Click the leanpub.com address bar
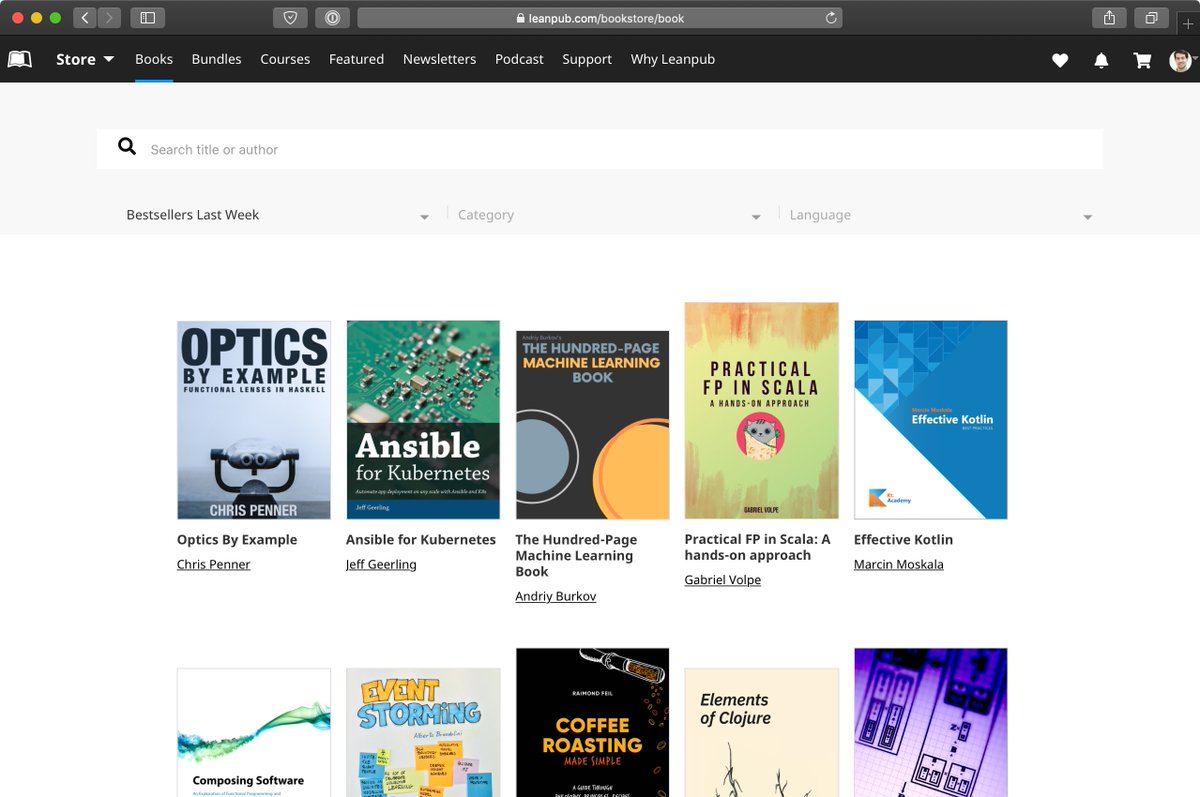Image resolution: width=1200 pixels, height=797 pixels. 600,18
